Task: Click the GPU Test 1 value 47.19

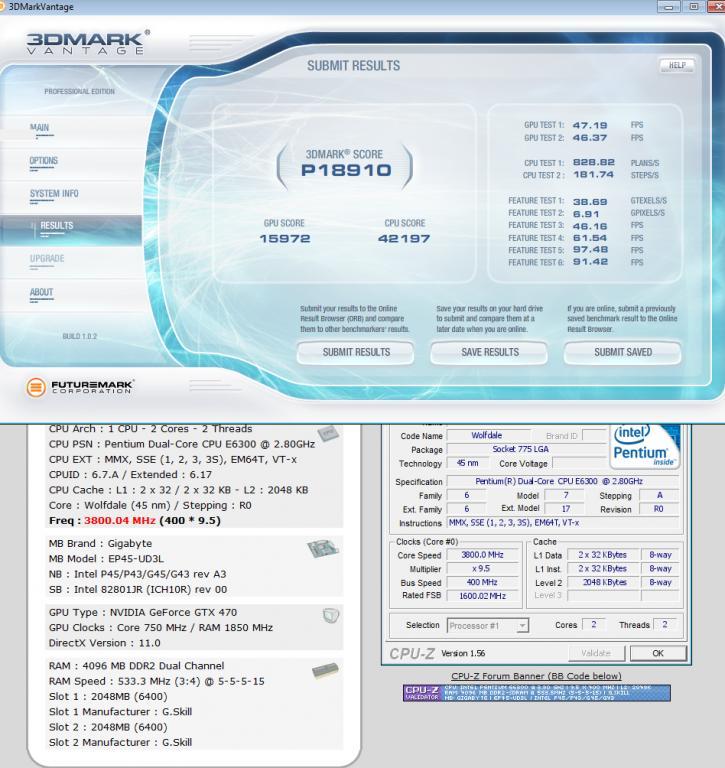Action: pos(590,125)
